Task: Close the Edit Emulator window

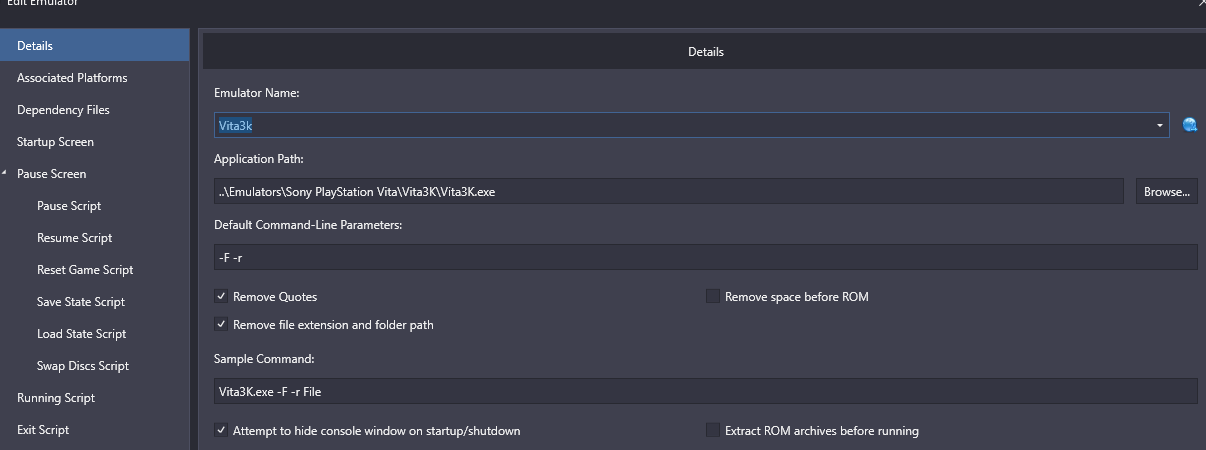Action: (1201, 3)
